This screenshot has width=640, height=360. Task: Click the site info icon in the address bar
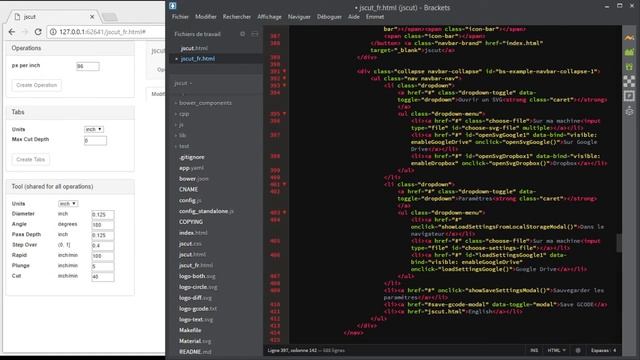[53, 32]
